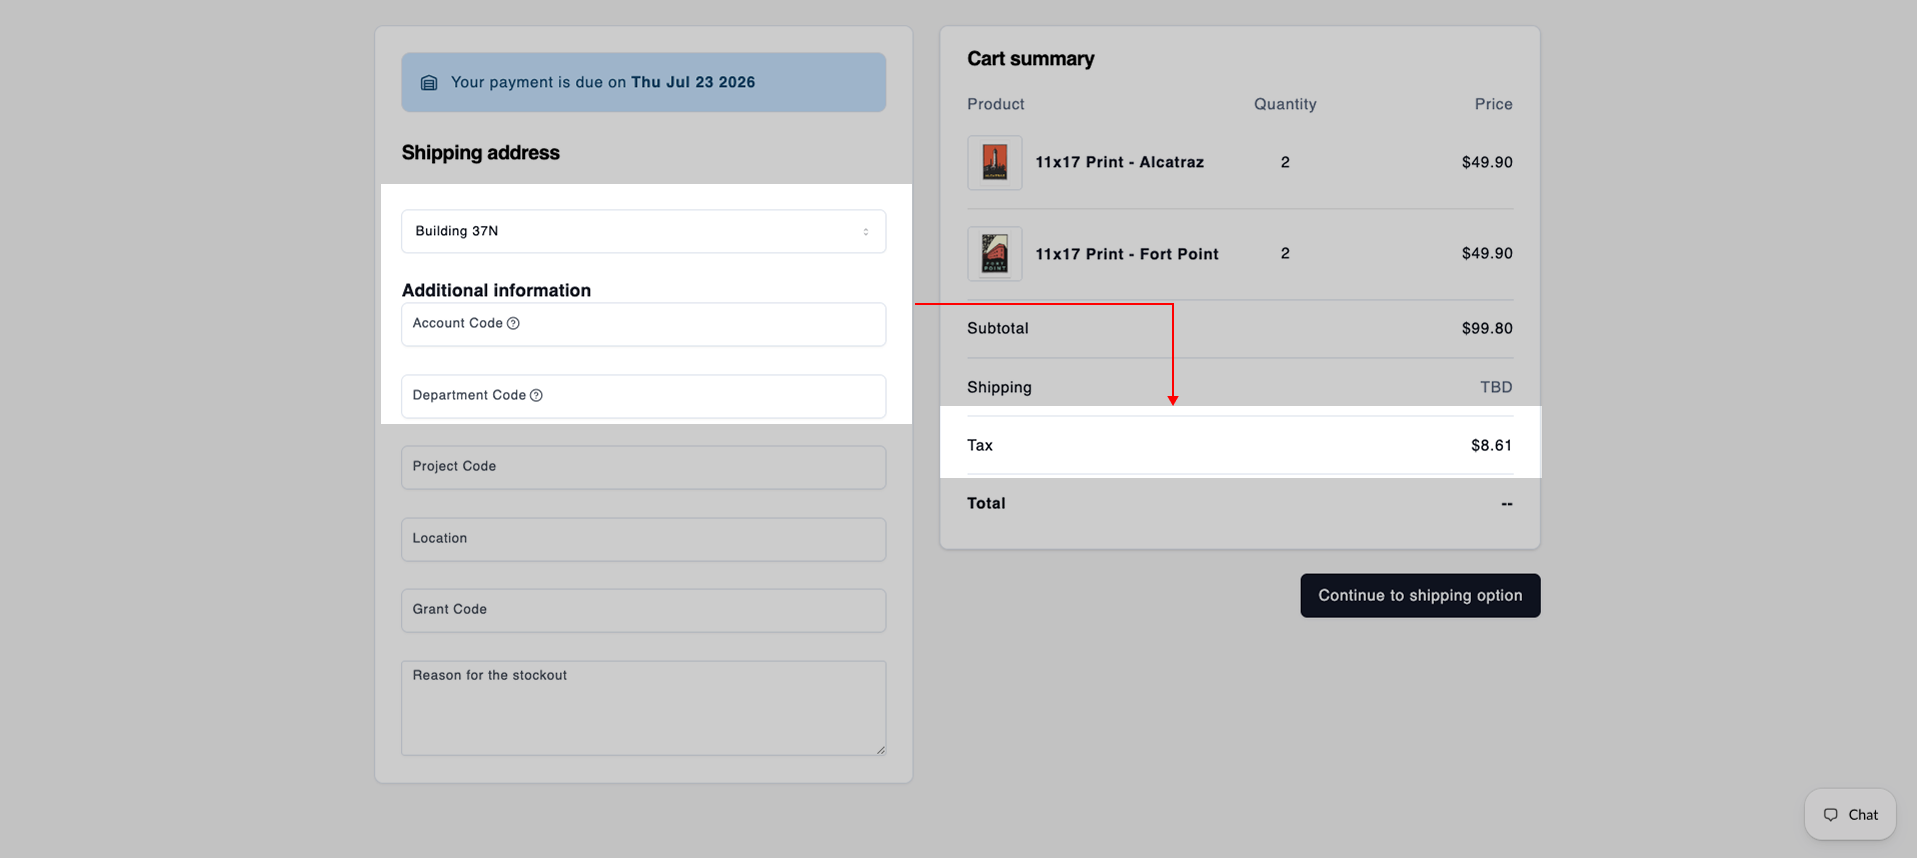This screenshot has width=1917, height=858.
Task: Focus the Project Code field
Action: click(643, 467)
